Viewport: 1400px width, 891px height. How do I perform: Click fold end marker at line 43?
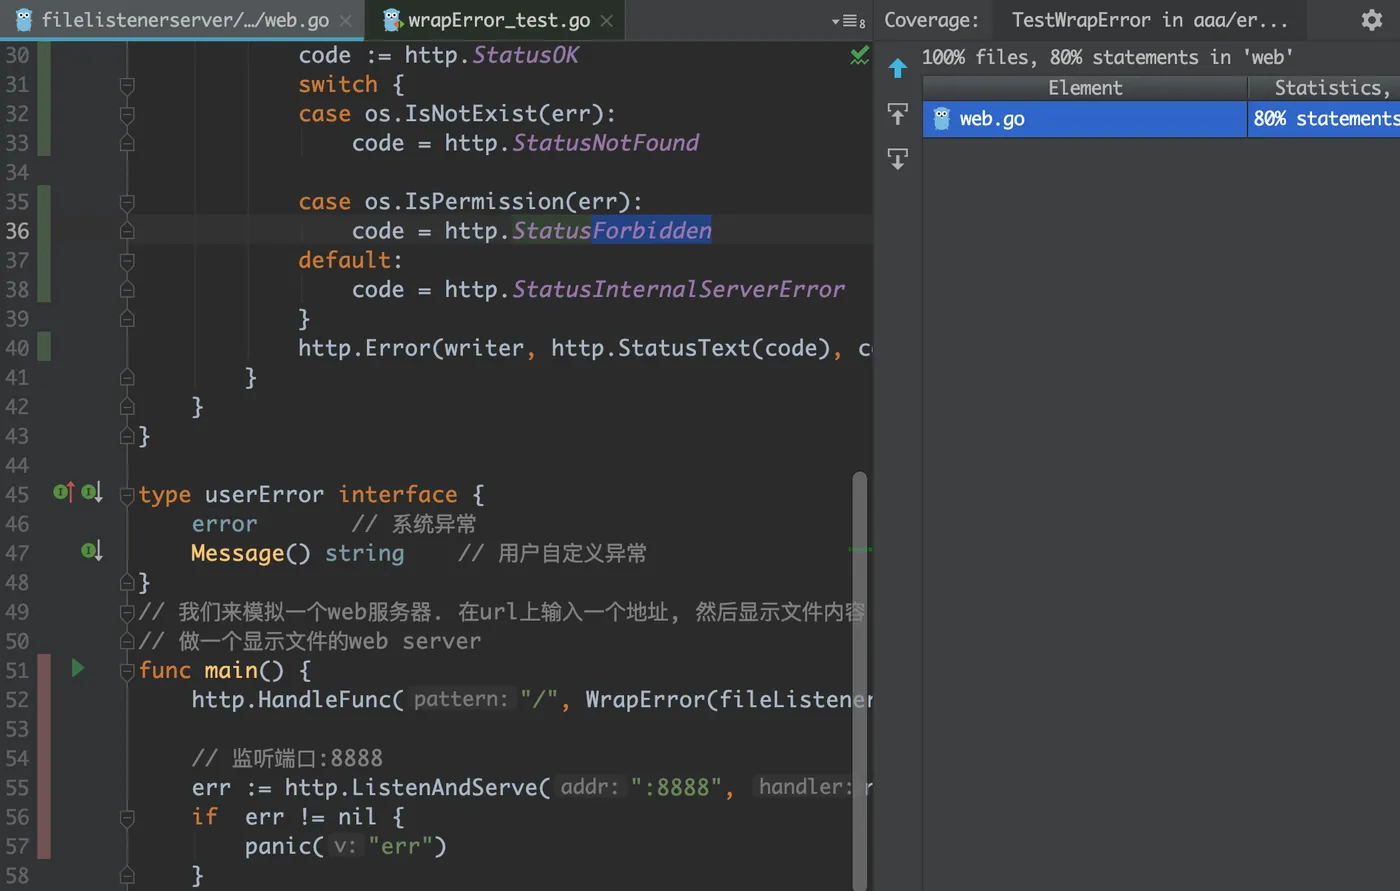(x=127, y=436)
